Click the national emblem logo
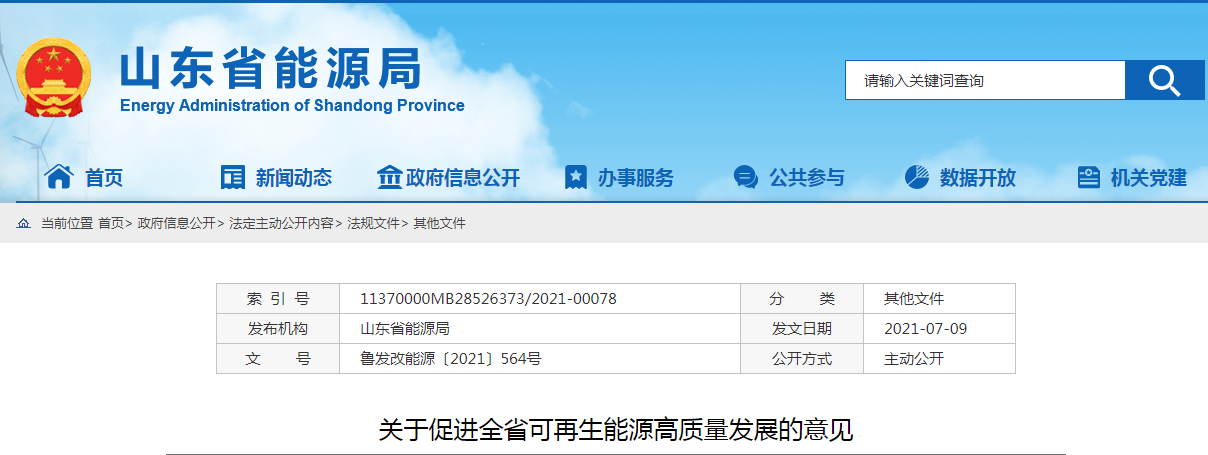Image resolution: width=1208 pixels, height=455 pixels. [54, 78]
